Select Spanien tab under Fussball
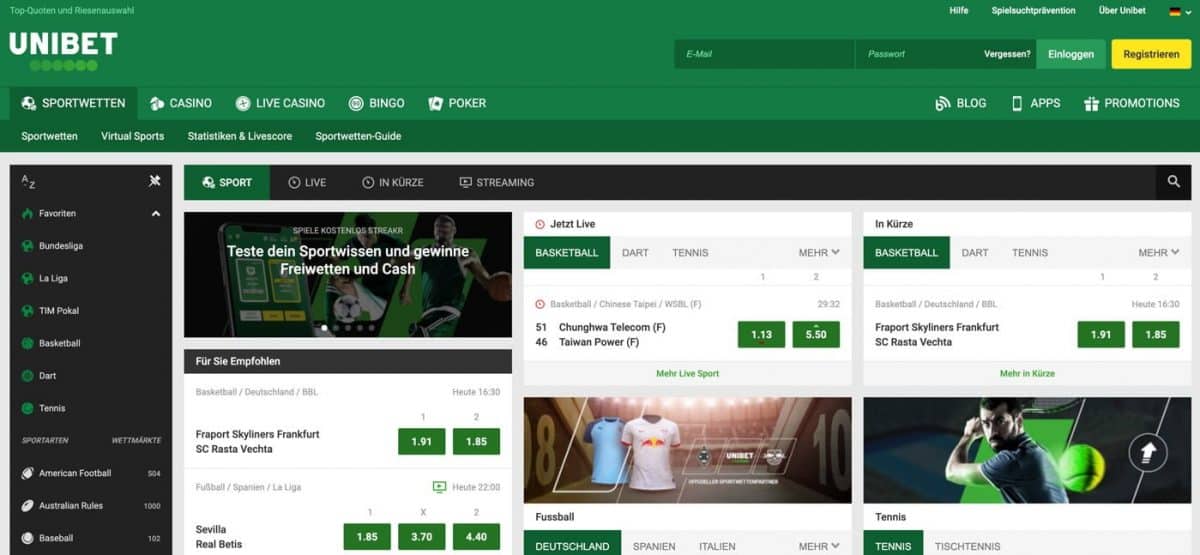This screenshot has height=555, width=1200. [654, 546]
